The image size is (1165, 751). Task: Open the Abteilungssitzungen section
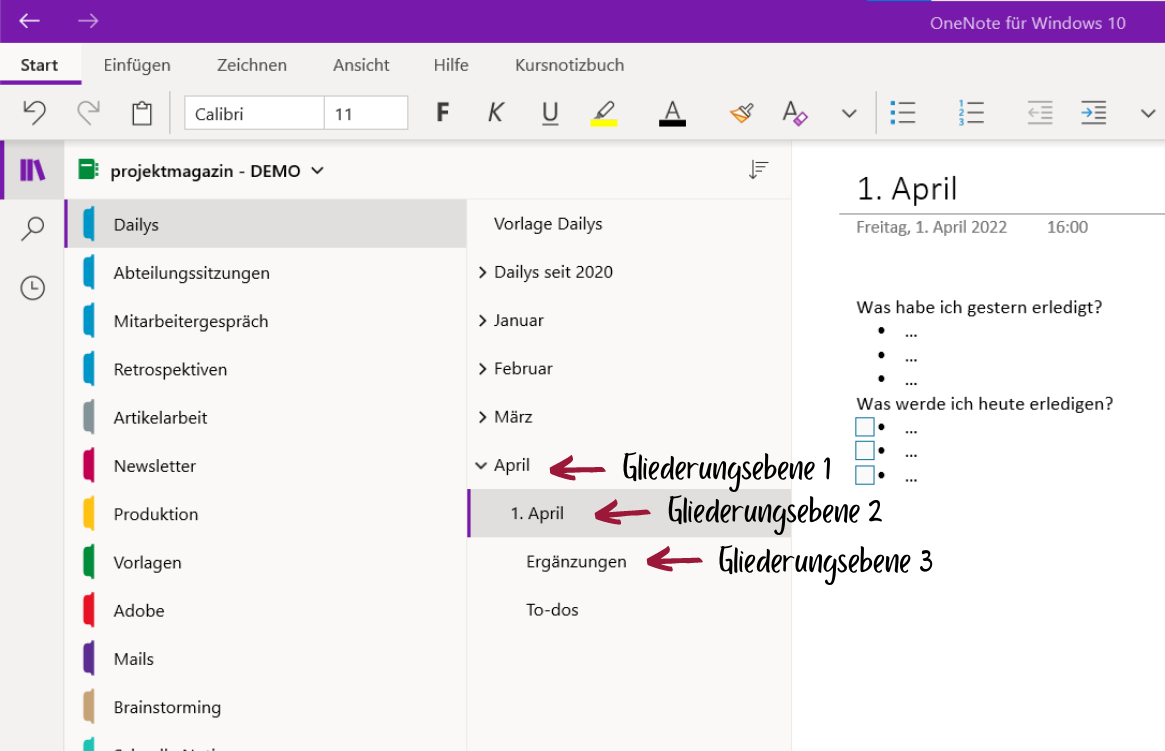(x=191, y=273)
